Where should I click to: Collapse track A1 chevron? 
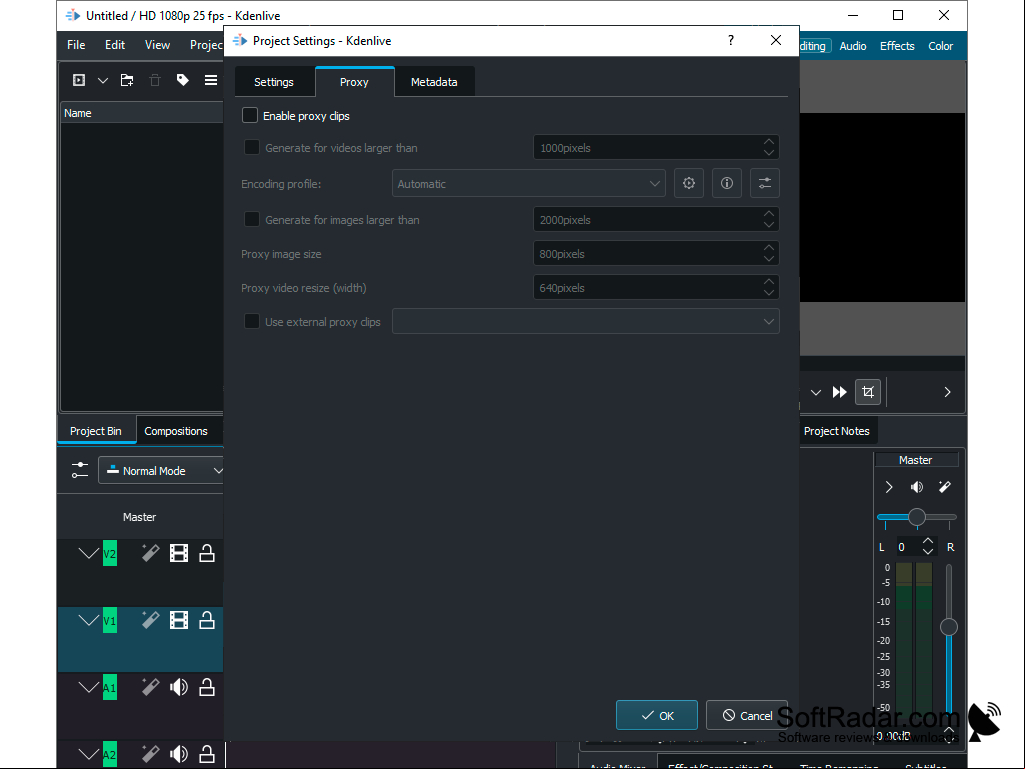click(x=88, y=687)
